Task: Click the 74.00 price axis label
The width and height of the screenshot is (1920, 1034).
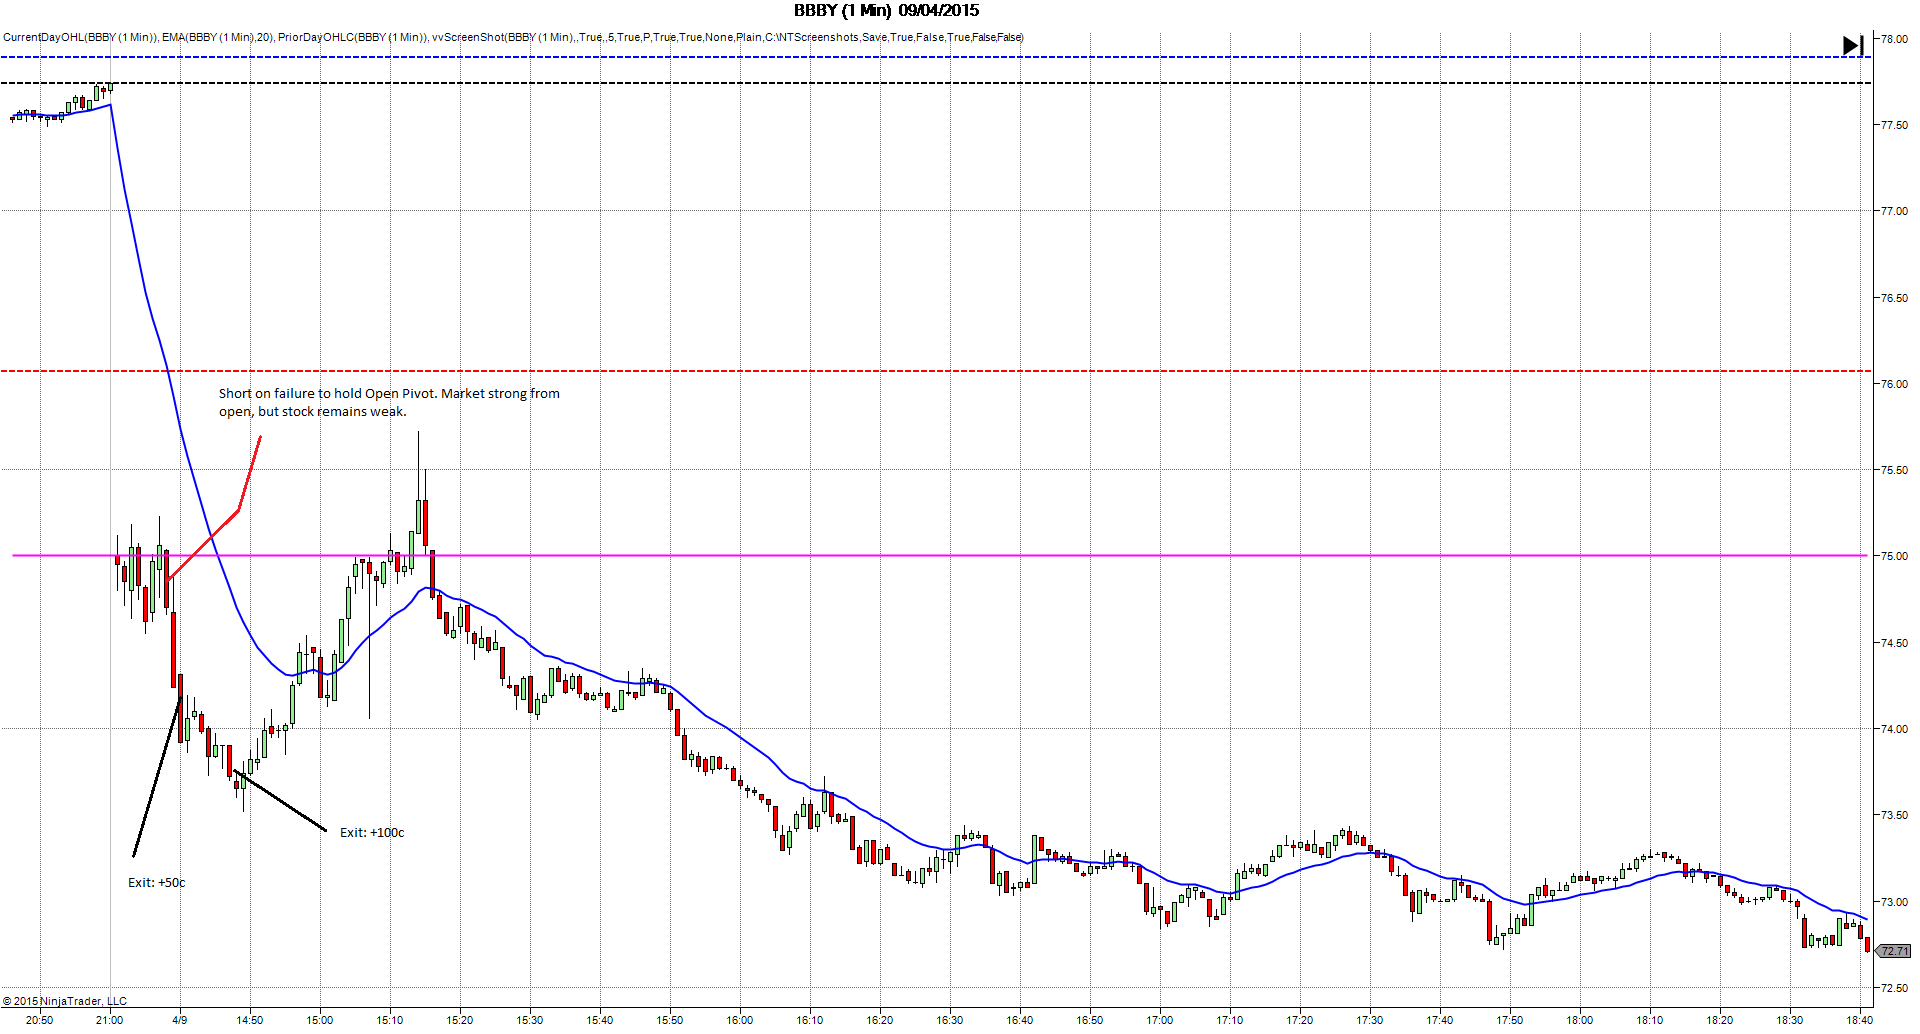Action: tap(1894, 729)
